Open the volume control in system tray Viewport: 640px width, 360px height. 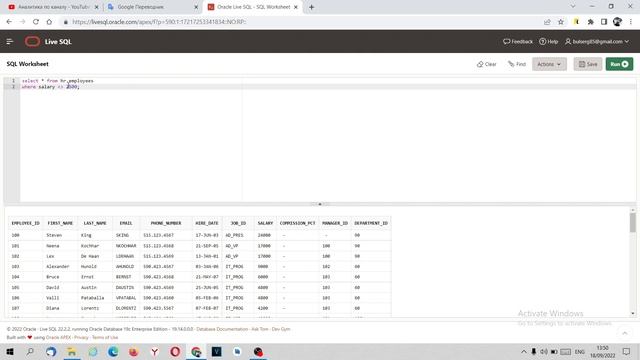544,352
